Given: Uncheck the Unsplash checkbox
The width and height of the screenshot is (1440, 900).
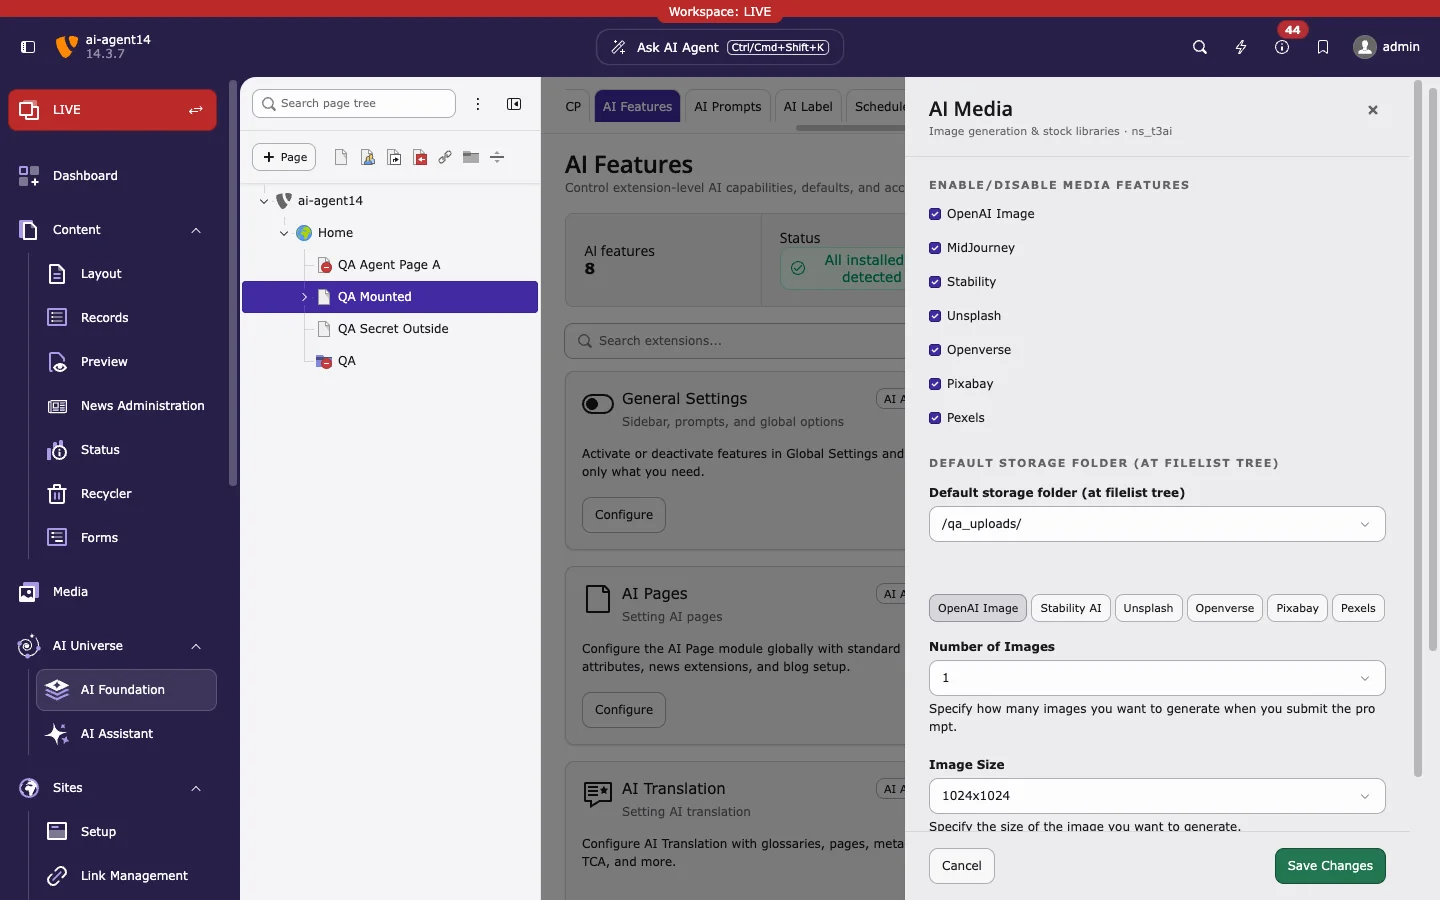Looking at the screenshot, I should (935, 316).
